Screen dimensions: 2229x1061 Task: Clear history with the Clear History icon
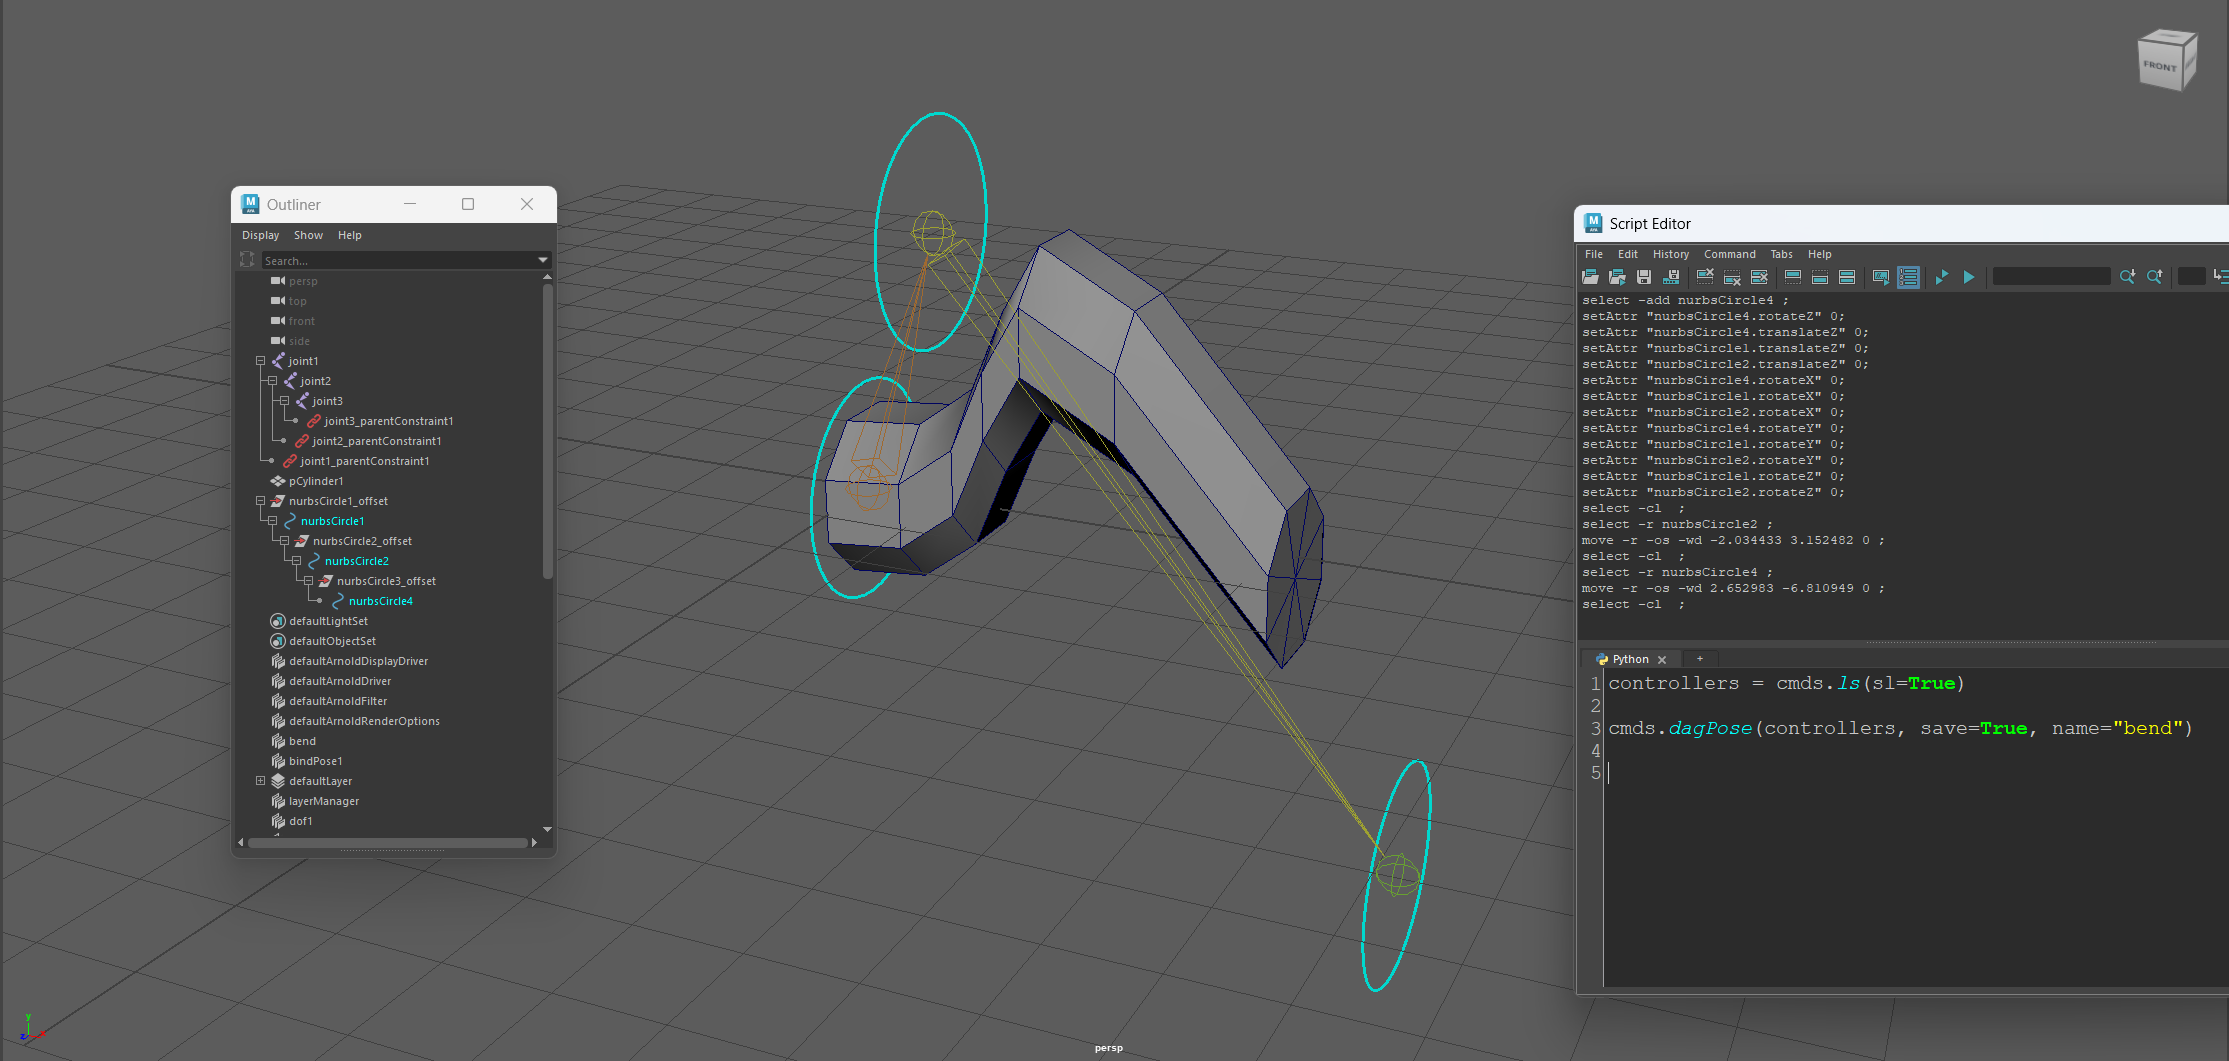1706,277
